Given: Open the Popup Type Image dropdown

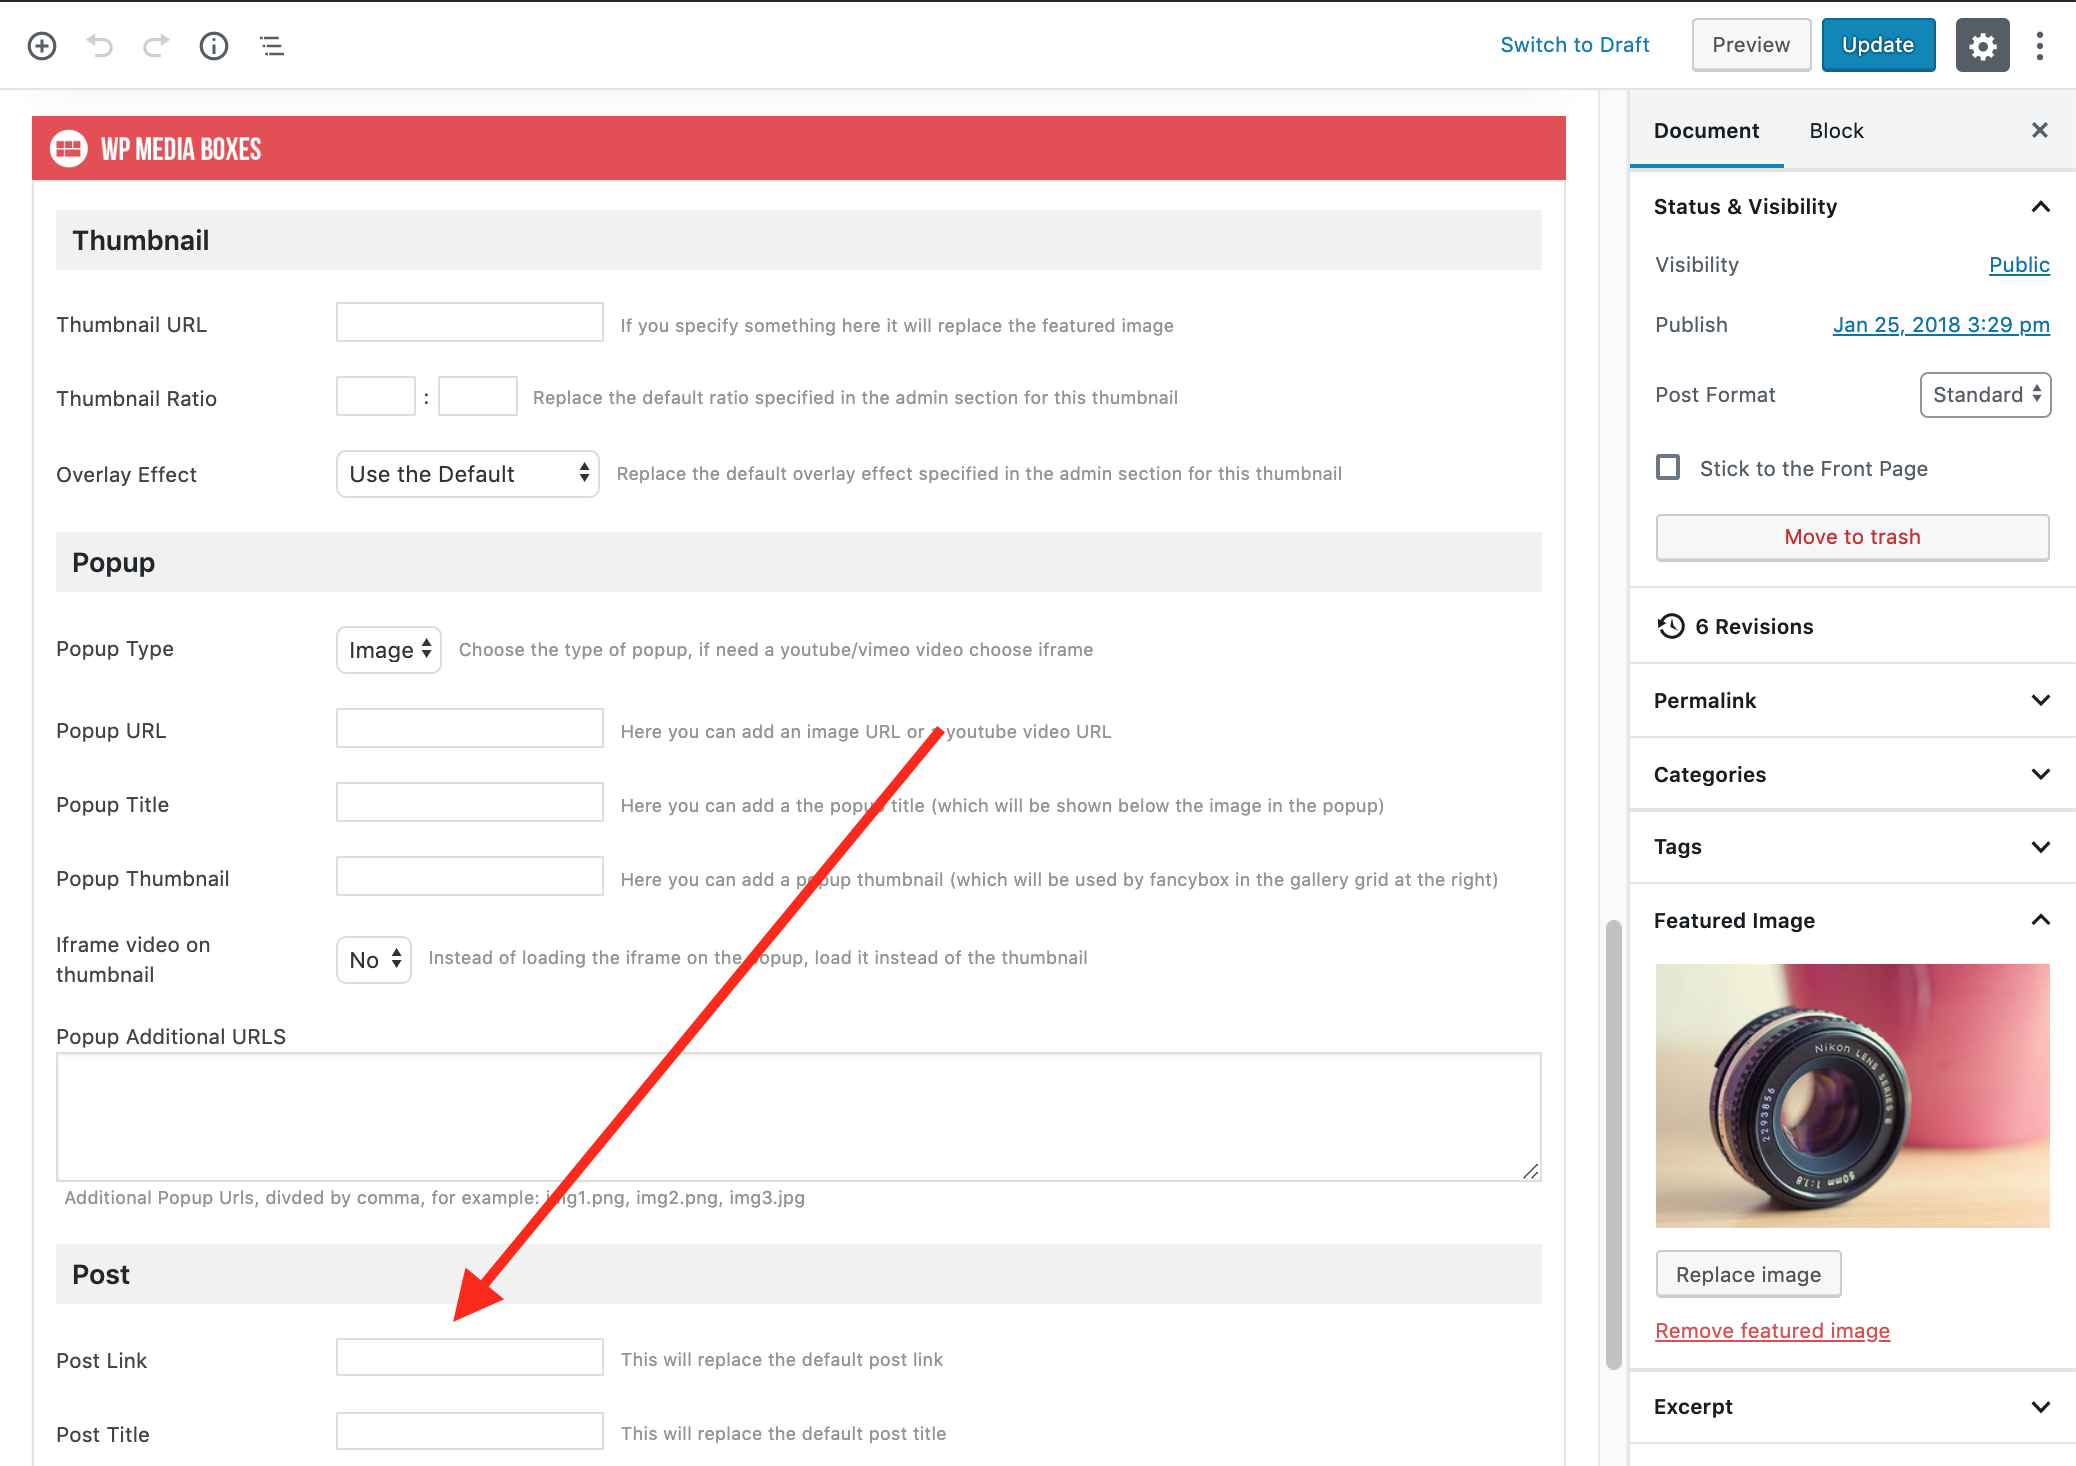Looking at the screenshot, I should 389,650.
